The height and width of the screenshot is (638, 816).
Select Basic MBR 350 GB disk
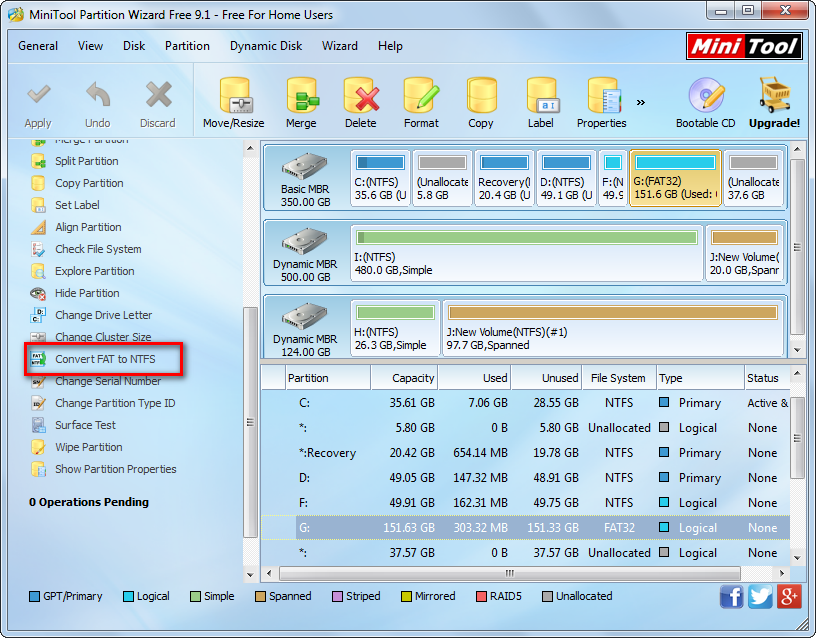click(x=305, y=179)
